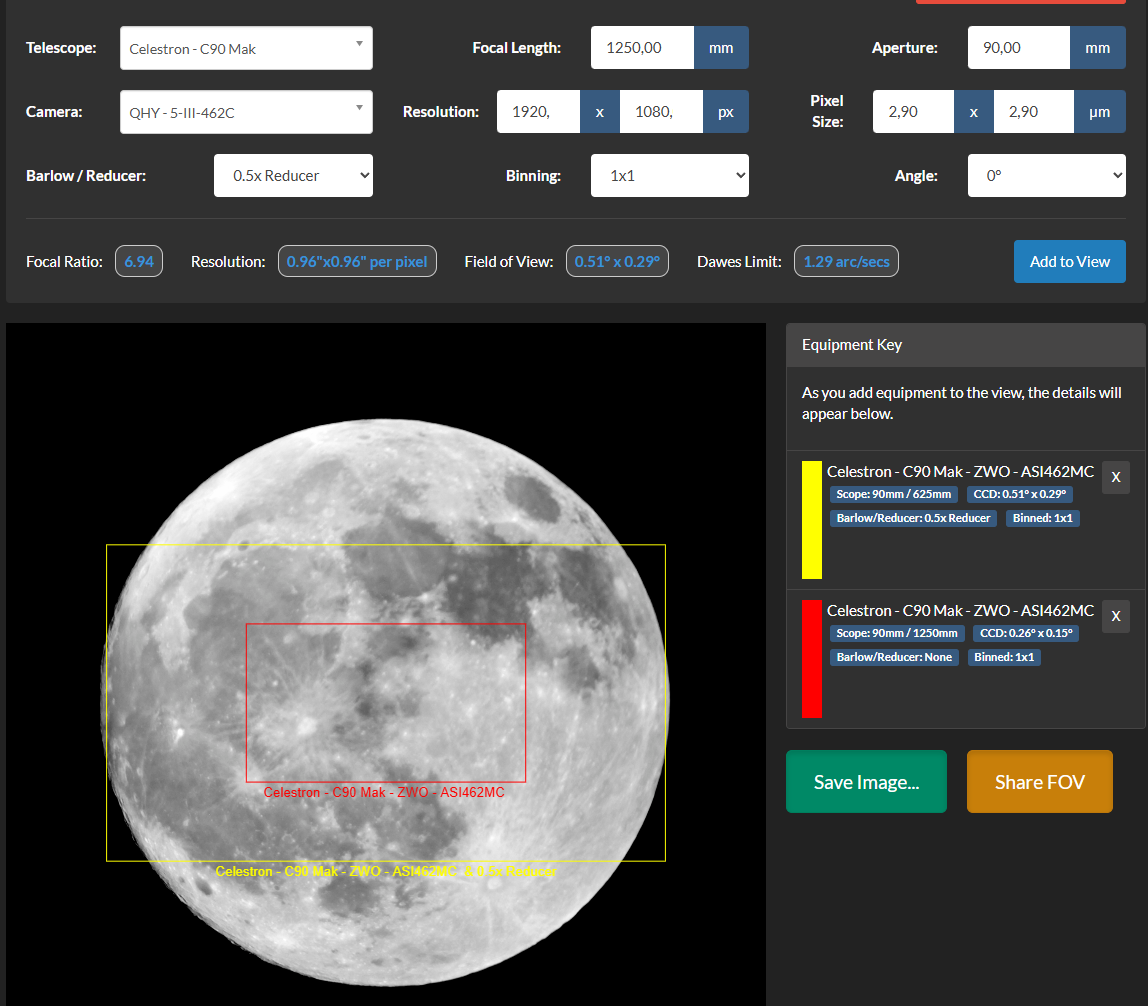1148x1006 pixels.
Task: Click the moon preview image
Action: (386, 665)
